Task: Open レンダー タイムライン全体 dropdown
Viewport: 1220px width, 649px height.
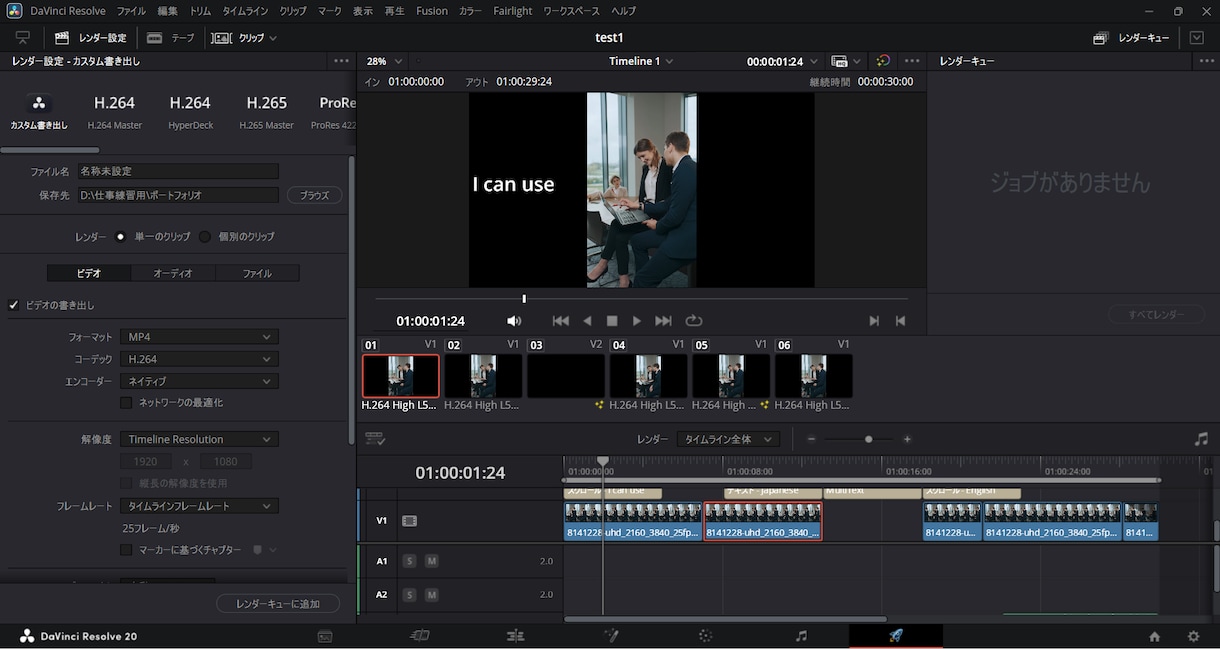Action: coord(728,439)
